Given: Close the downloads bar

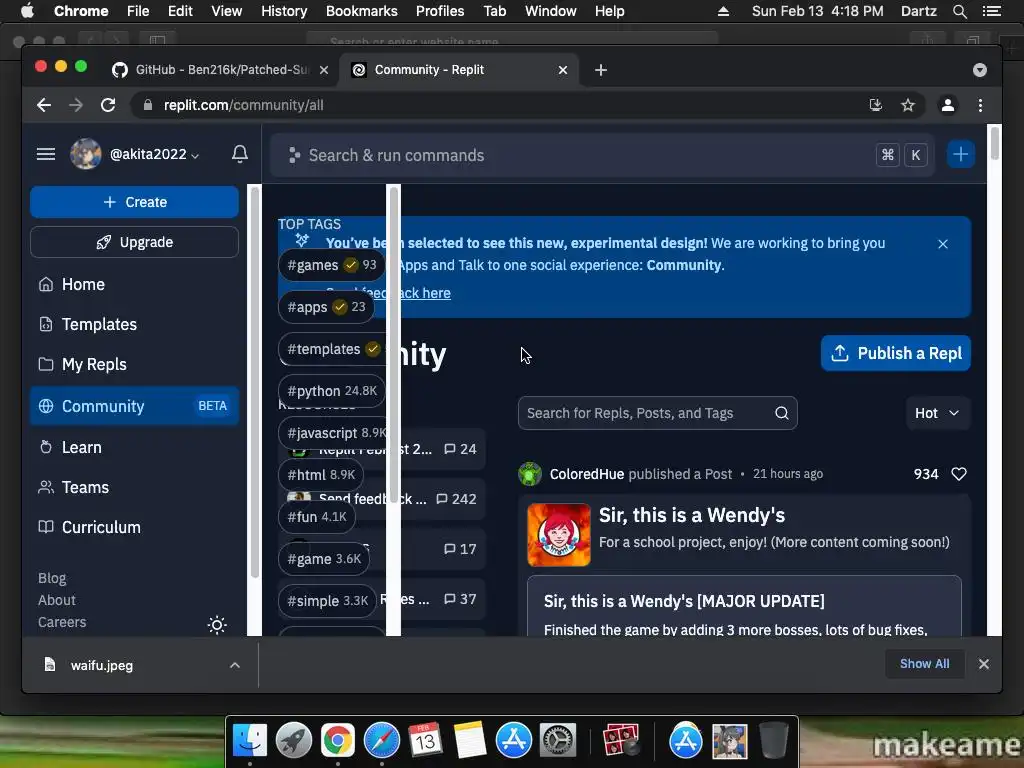Looking at the screenshot, I should click(984, 664).
